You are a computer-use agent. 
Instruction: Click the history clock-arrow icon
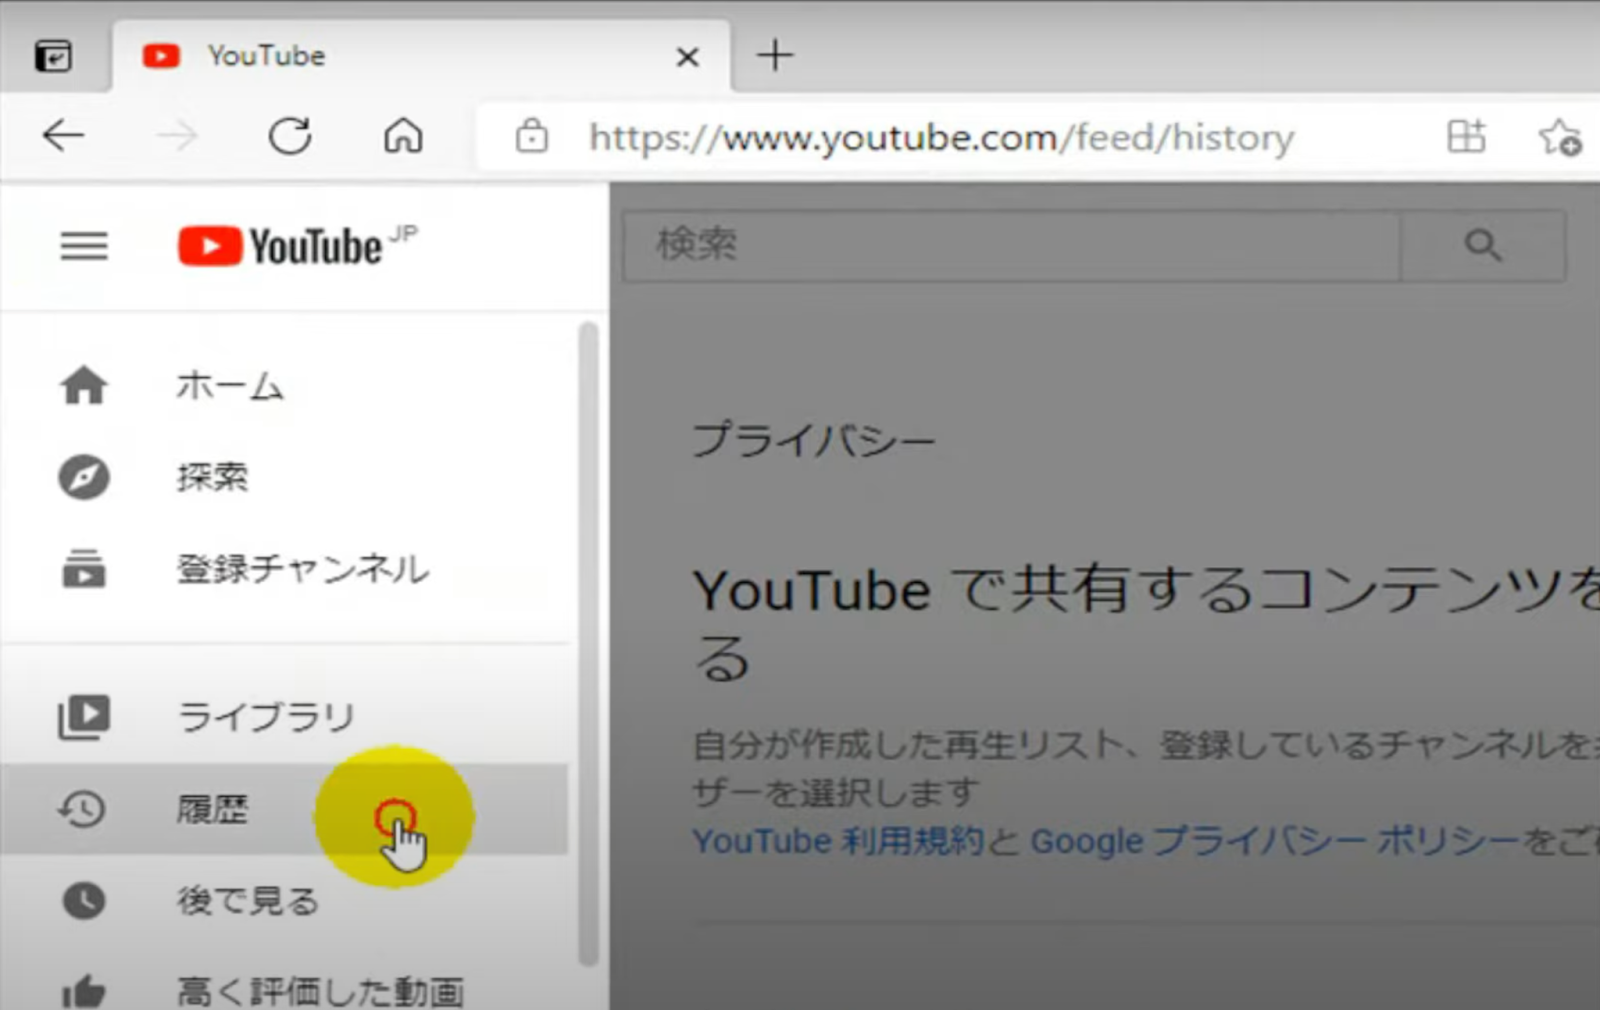82,809
